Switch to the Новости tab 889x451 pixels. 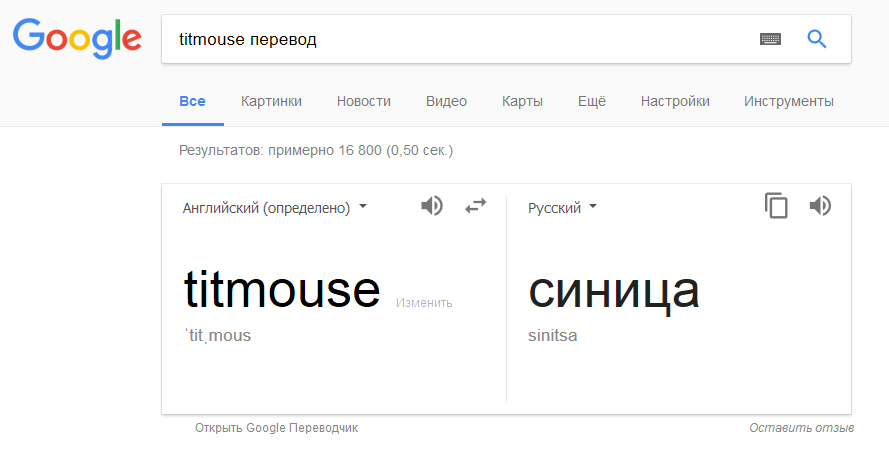pyautogui.click(x=364, y=101)
